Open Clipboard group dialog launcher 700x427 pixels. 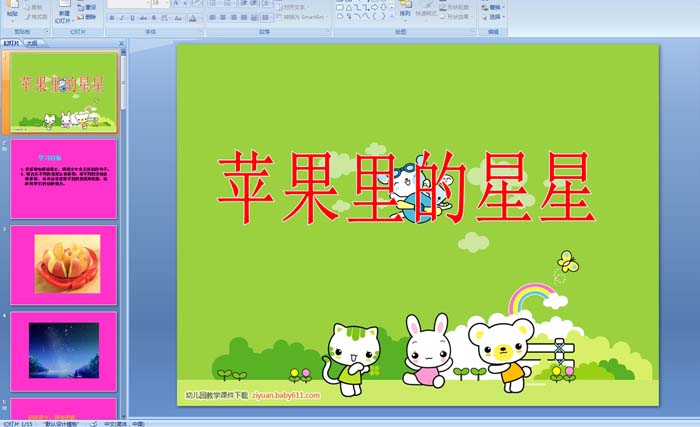click(x=47, y=31)
